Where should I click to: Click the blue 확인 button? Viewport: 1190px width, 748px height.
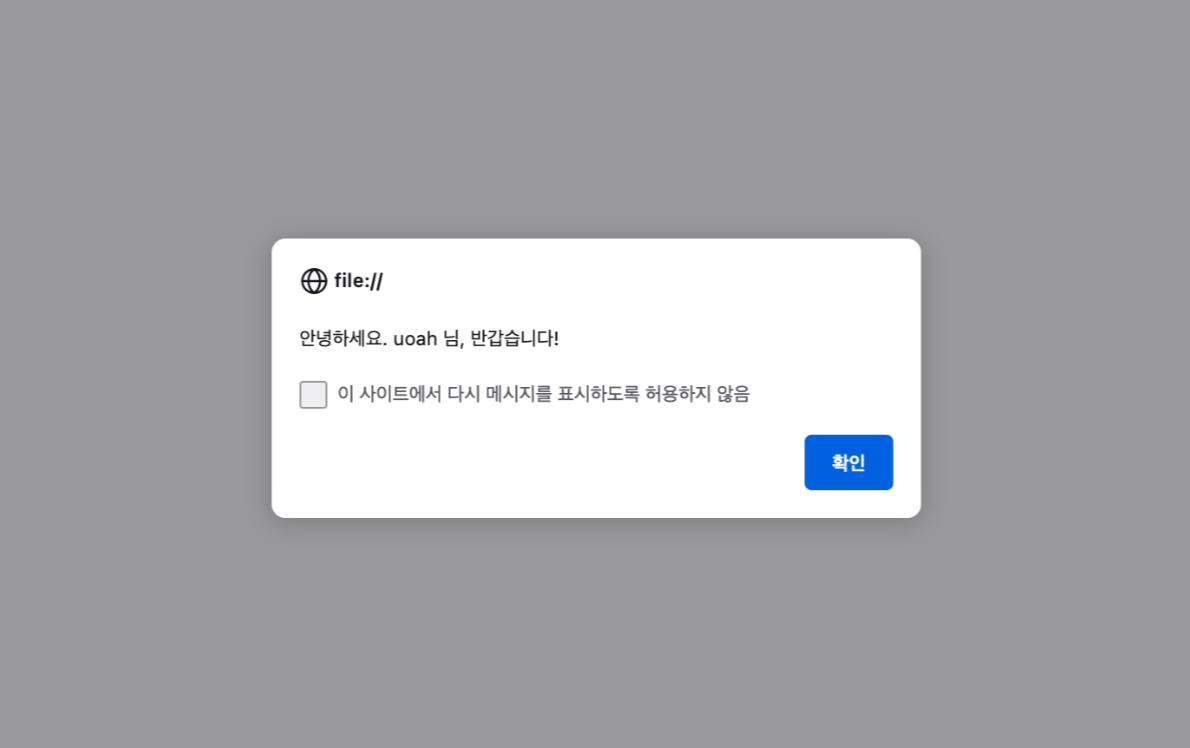[848, 462]
